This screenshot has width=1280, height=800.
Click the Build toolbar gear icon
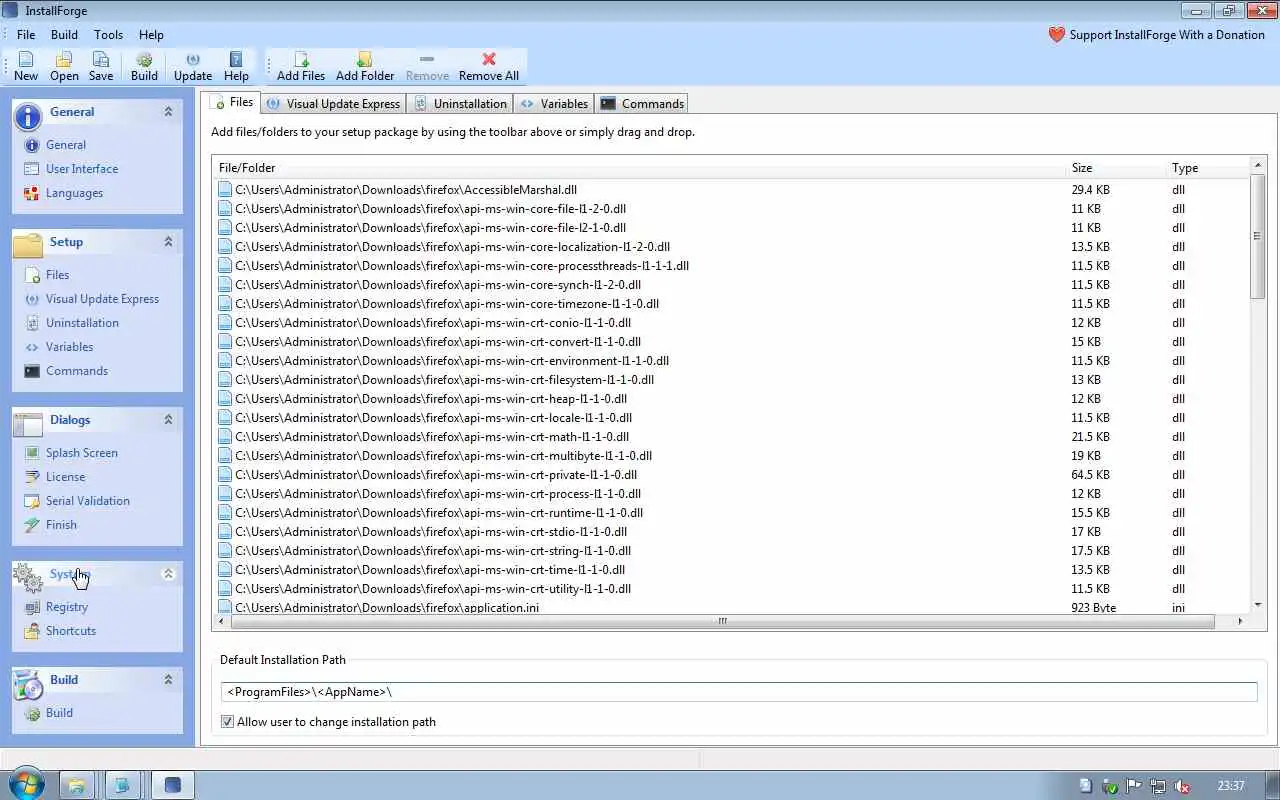point(144,66)
